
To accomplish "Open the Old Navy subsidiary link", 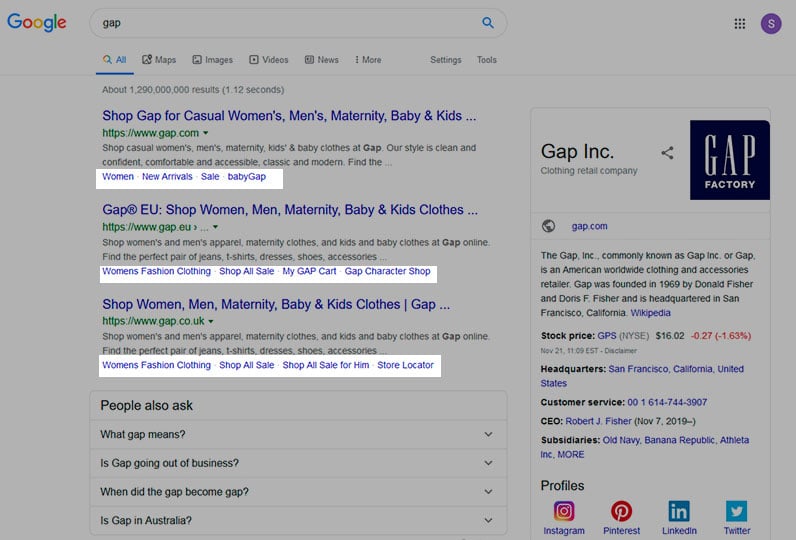I will (x=621, y=440).
